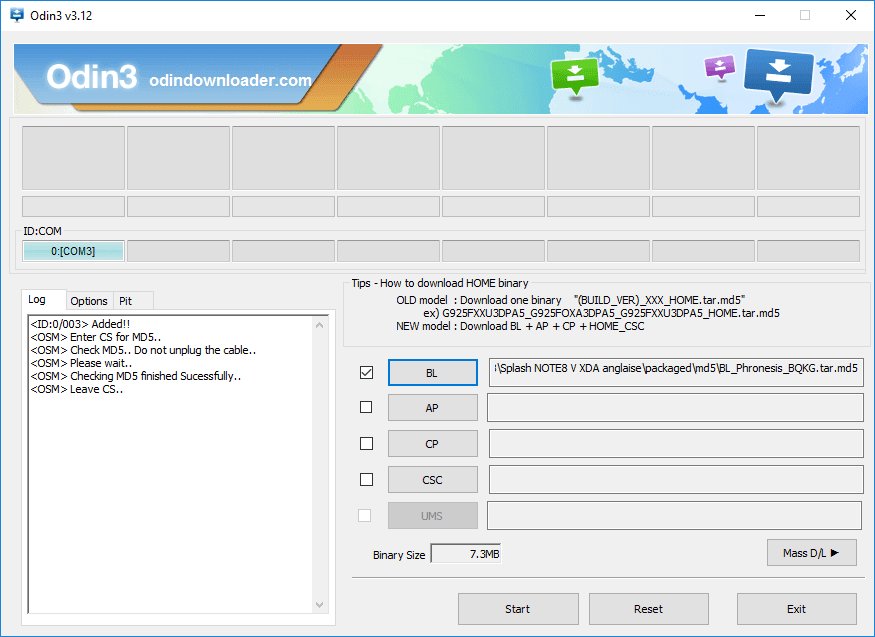
Task: Minimize the Odin3 window
Action: [759, 15]
